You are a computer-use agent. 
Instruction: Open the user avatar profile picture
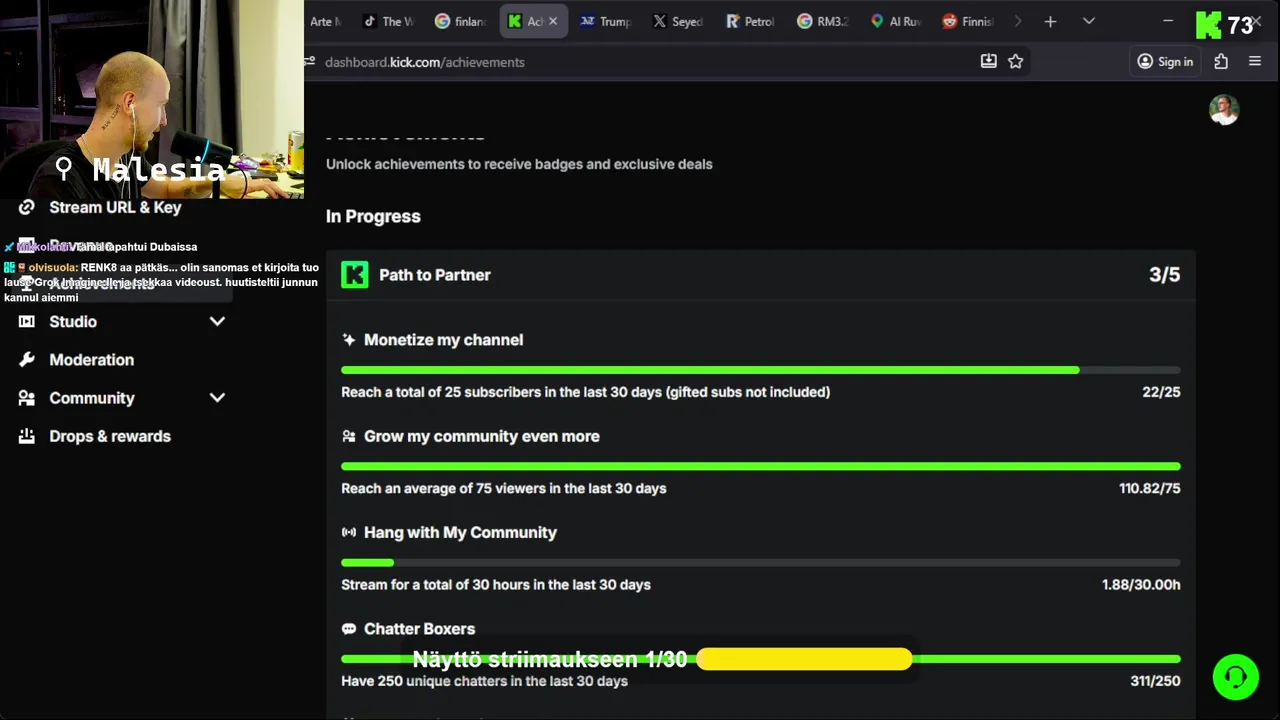pos(1224,110)
